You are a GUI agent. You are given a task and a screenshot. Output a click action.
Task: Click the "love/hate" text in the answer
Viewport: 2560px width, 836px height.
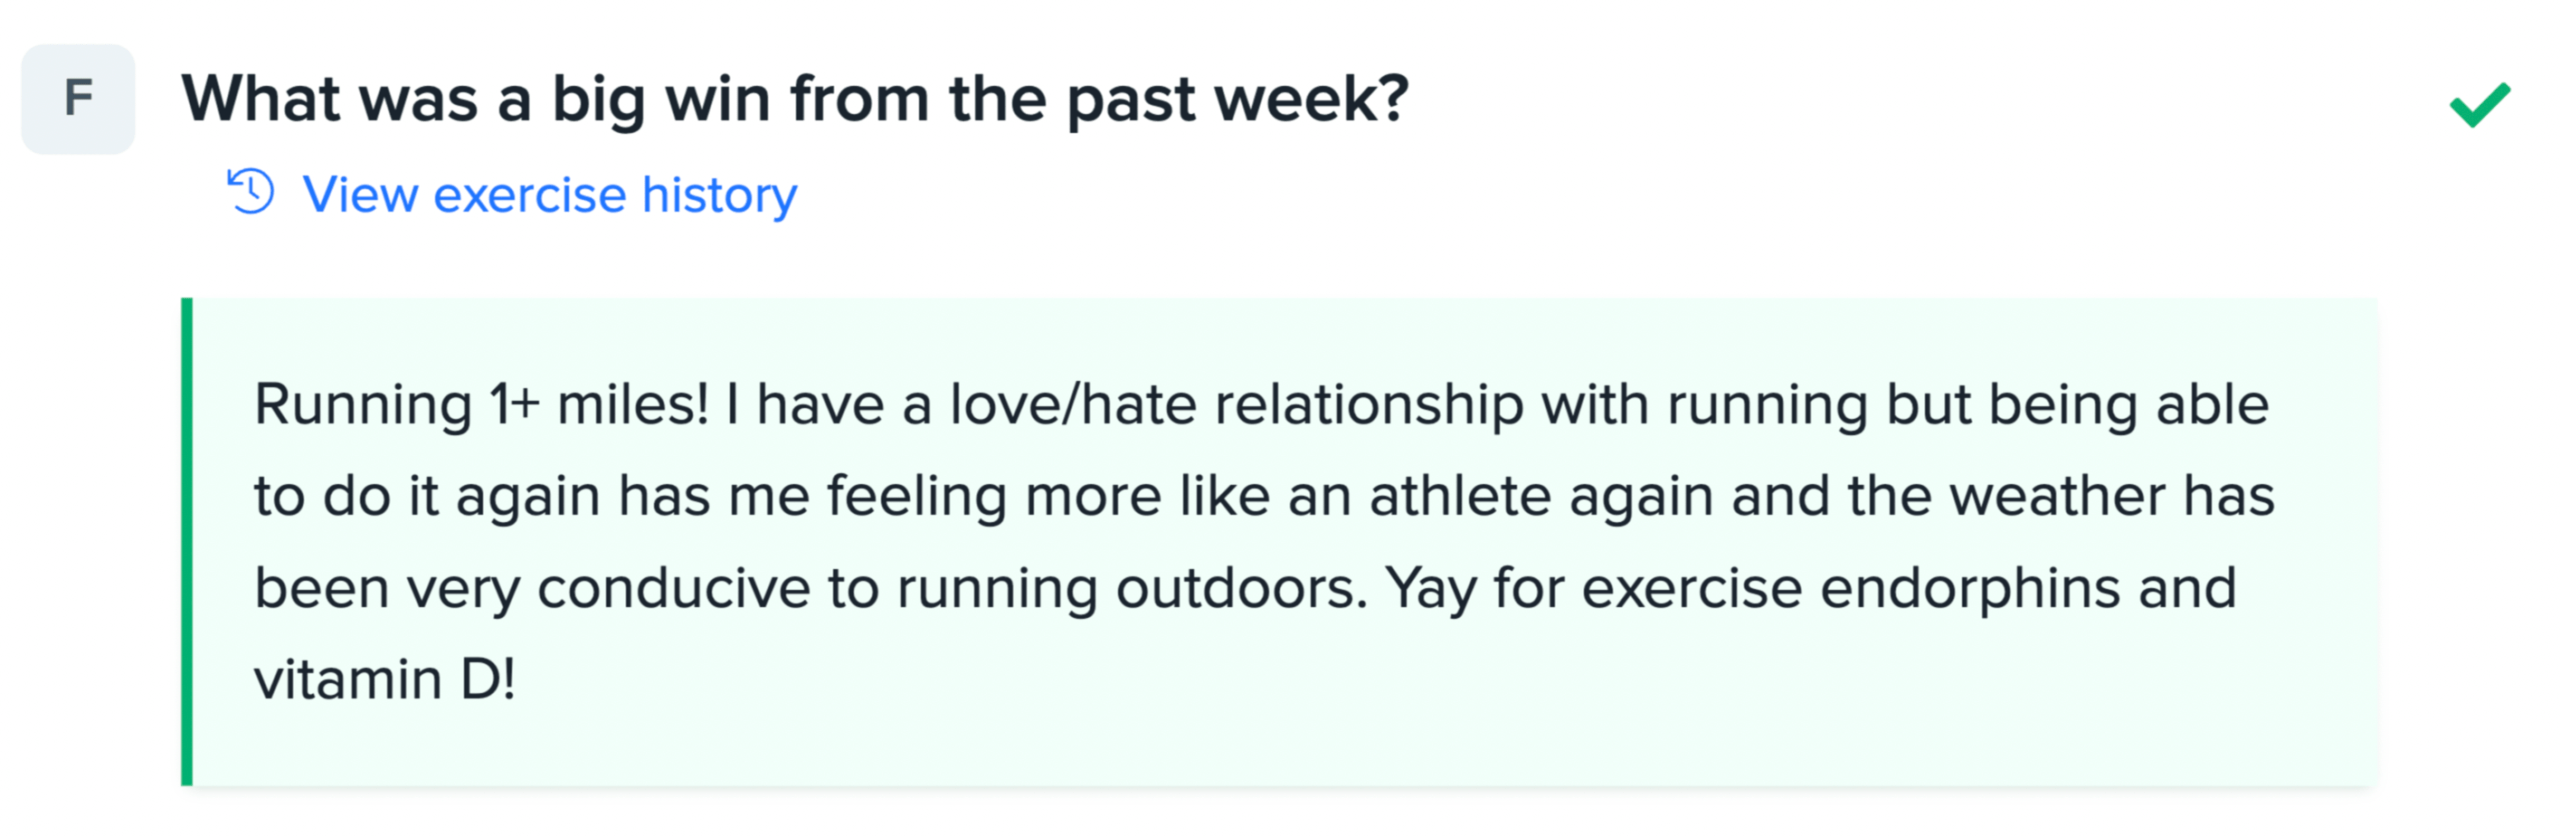(x=1073, y=405)
